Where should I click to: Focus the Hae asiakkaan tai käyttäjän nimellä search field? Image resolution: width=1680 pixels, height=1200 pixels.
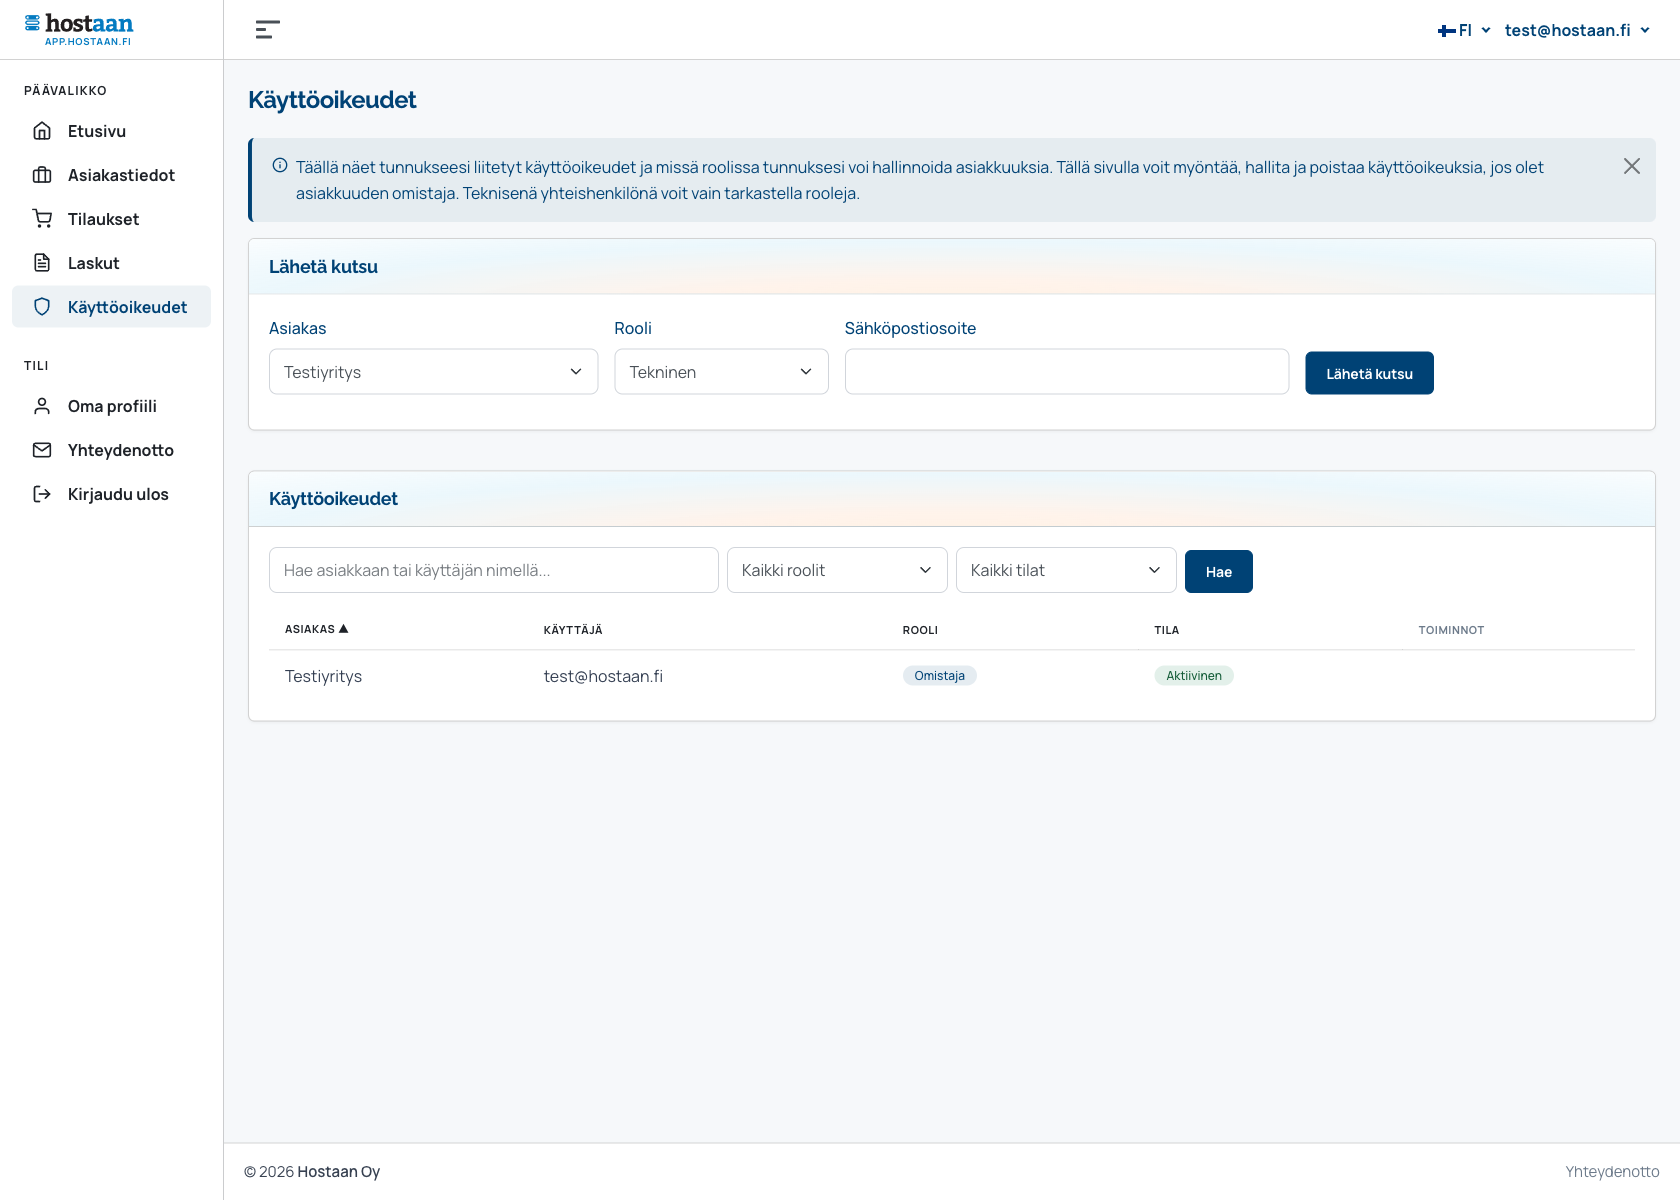point(494,570)
